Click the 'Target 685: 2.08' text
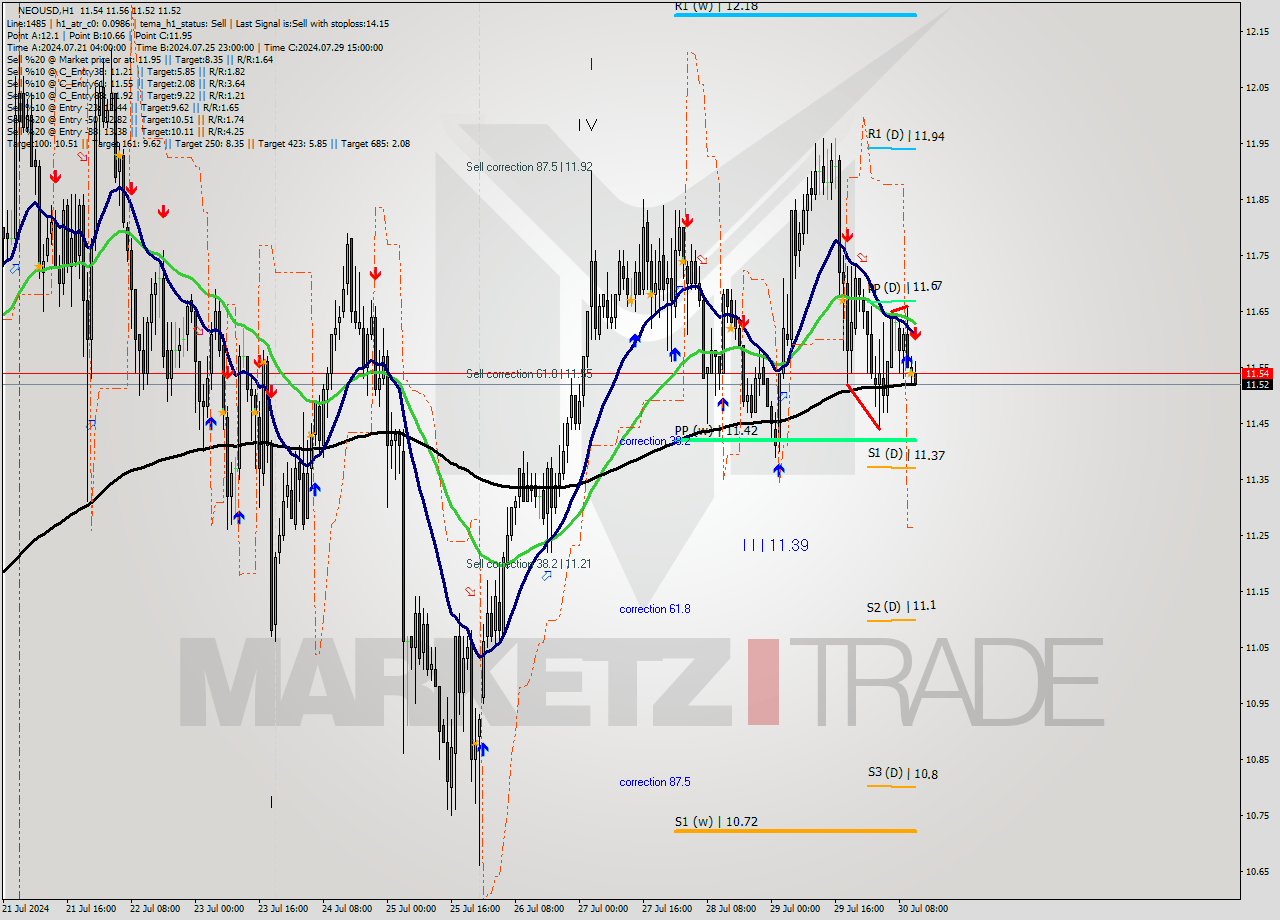 pos(375,143)
